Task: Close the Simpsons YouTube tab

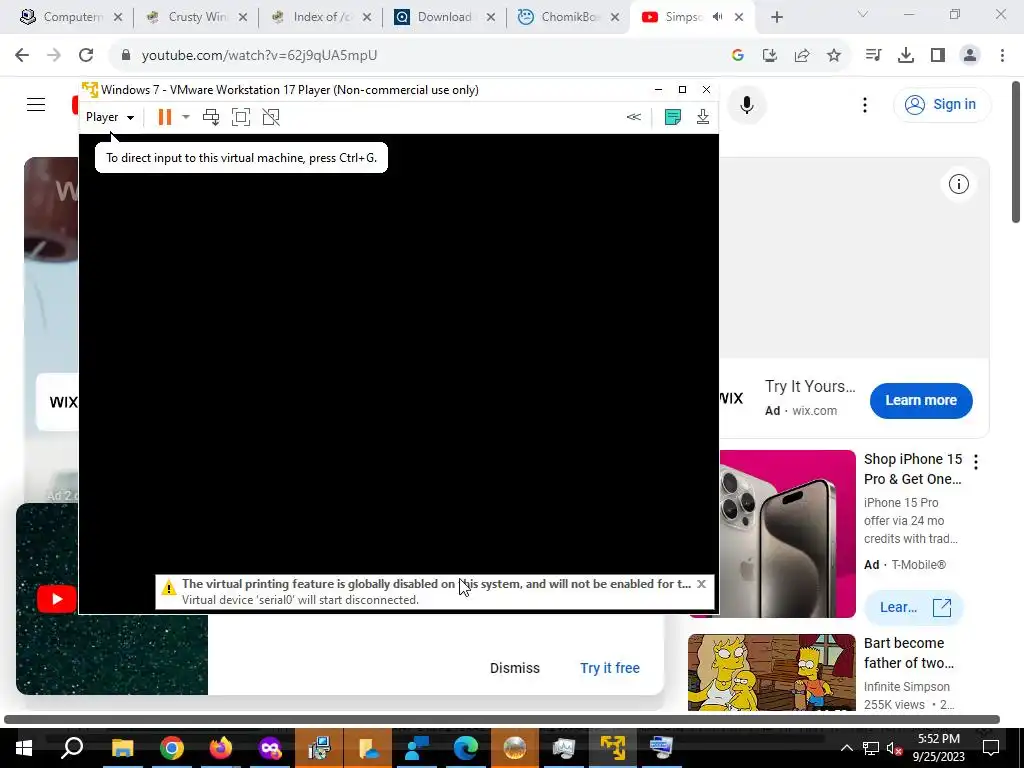Action: 739,17
